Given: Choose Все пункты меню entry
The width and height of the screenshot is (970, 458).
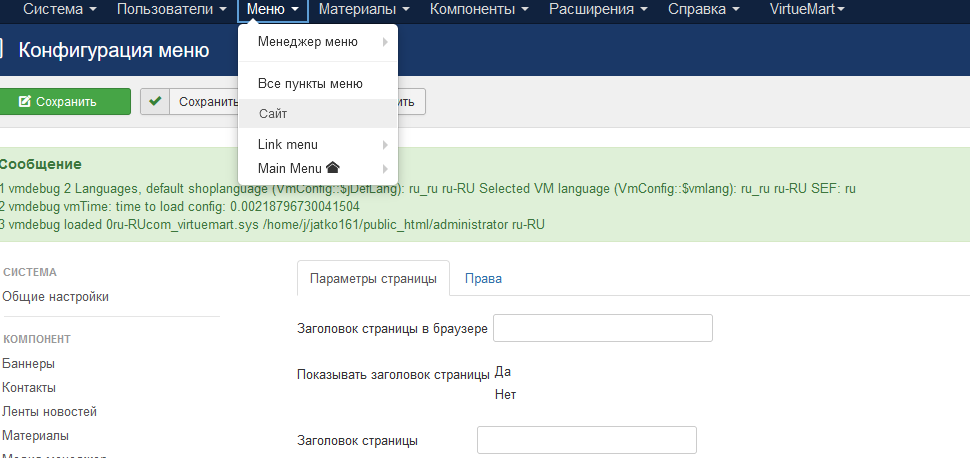Looking at the screenshot, I should (x=310, y=84).
